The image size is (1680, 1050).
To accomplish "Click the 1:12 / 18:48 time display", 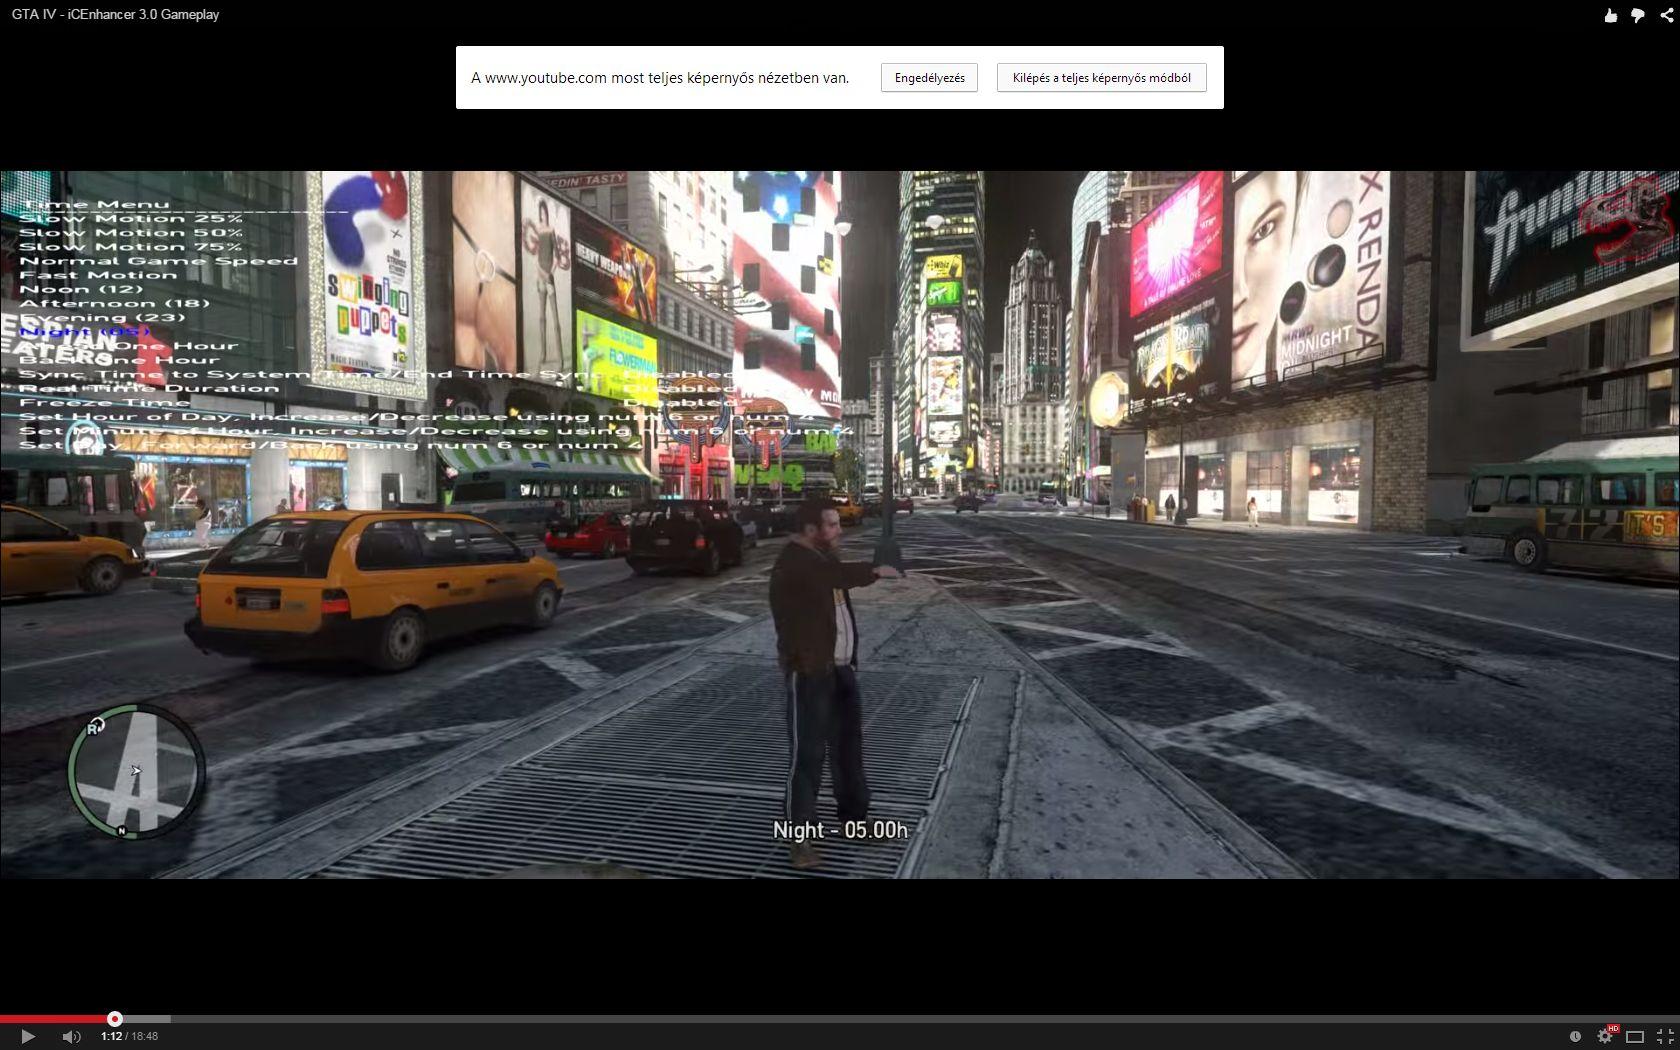I will 129,1037.
